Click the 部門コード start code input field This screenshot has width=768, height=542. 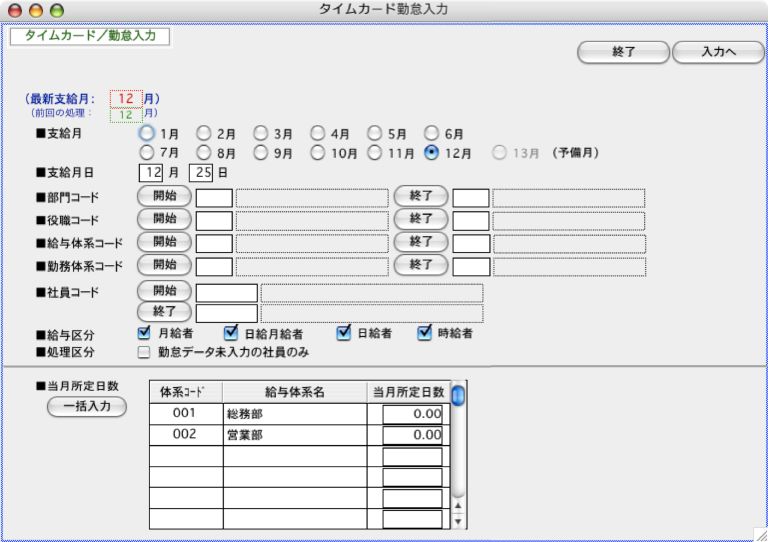(214, 197)
